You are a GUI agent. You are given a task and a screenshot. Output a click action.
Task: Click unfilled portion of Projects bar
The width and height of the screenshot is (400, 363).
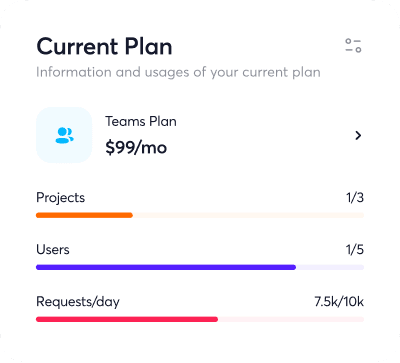coord(248,215)
